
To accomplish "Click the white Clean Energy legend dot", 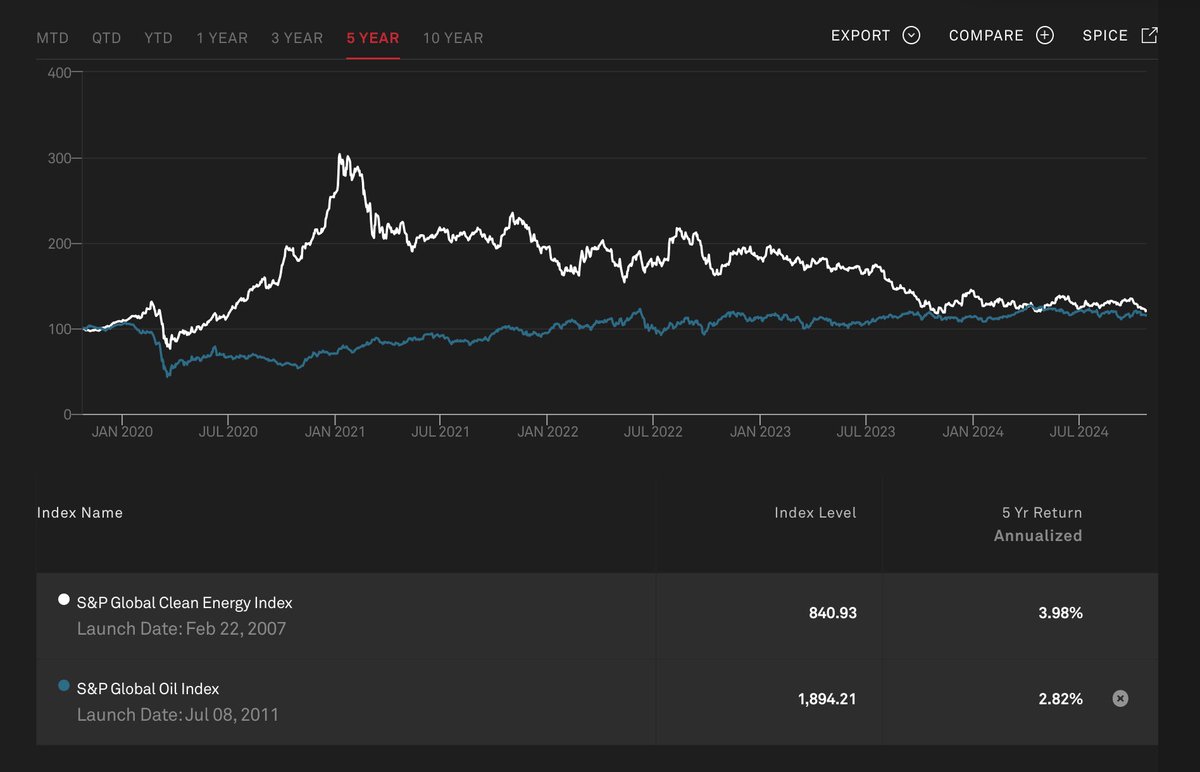I will (64, 600).
